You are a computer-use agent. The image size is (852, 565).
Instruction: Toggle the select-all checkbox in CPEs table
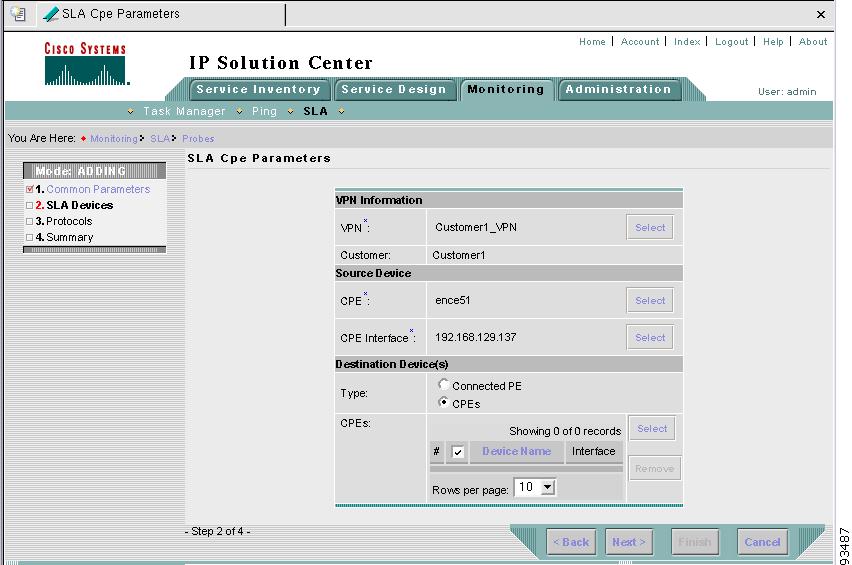[x=458, y=452]
